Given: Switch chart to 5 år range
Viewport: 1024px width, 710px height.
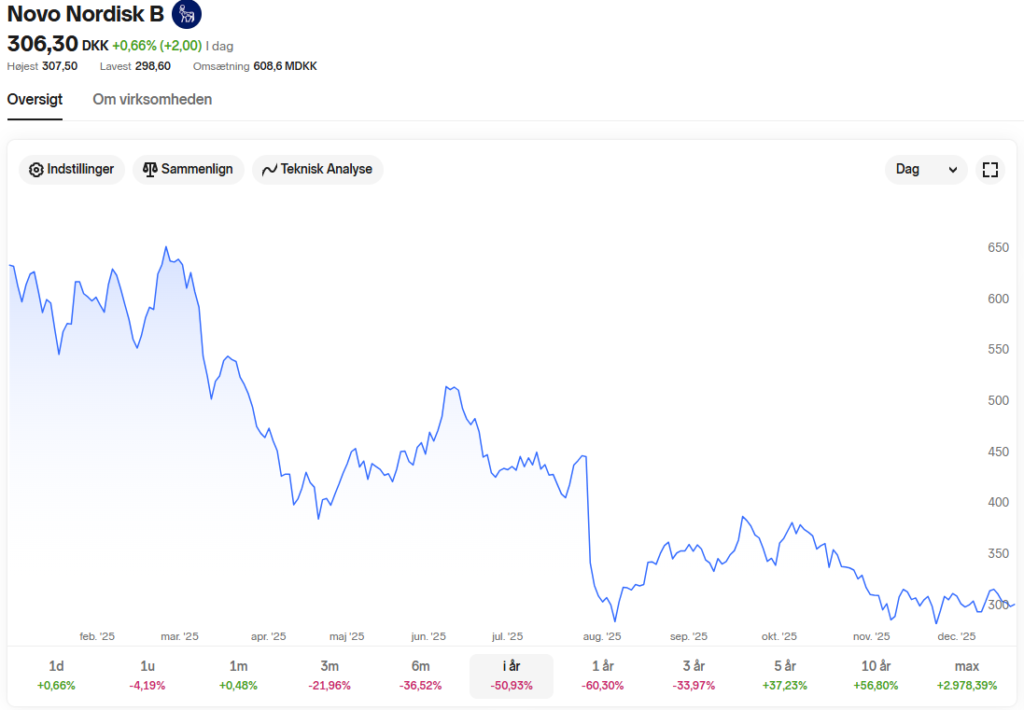Looking at the screenshot, I should [785, 675].
